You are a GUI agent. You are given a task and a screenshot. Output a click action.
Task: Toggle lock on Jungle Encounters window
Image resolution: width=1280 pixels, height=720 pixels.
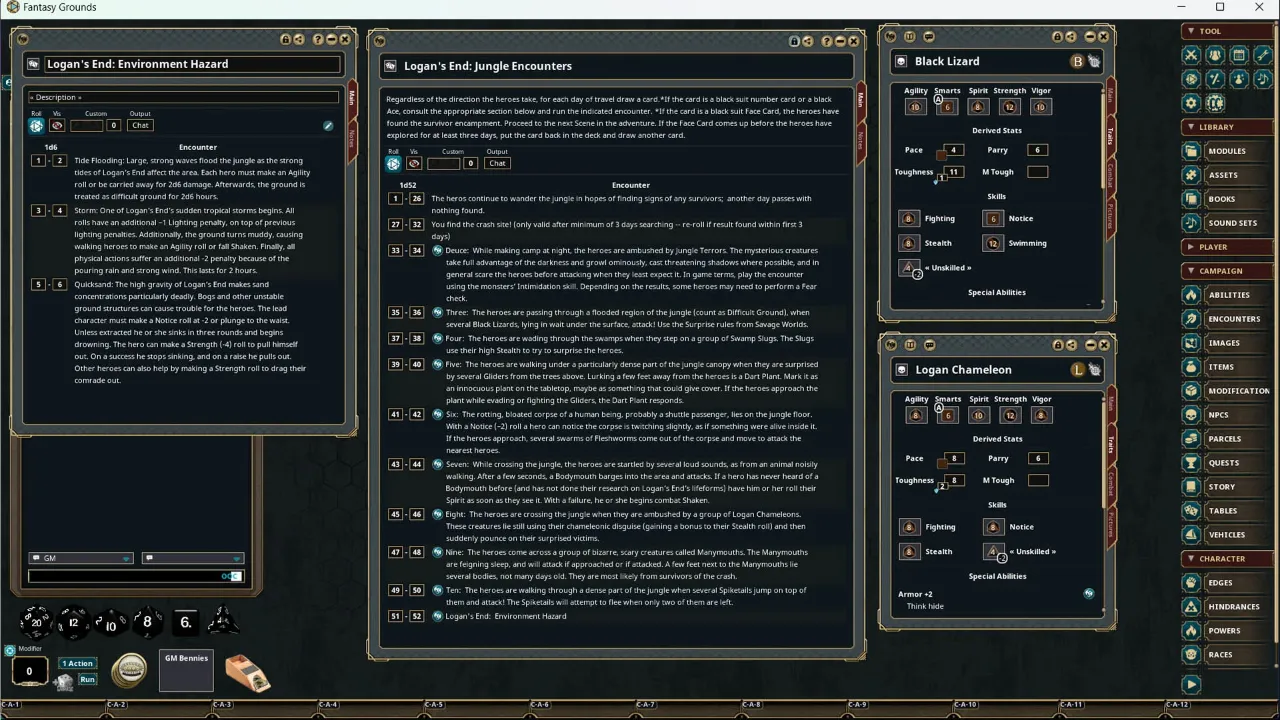tap(794, 41)
